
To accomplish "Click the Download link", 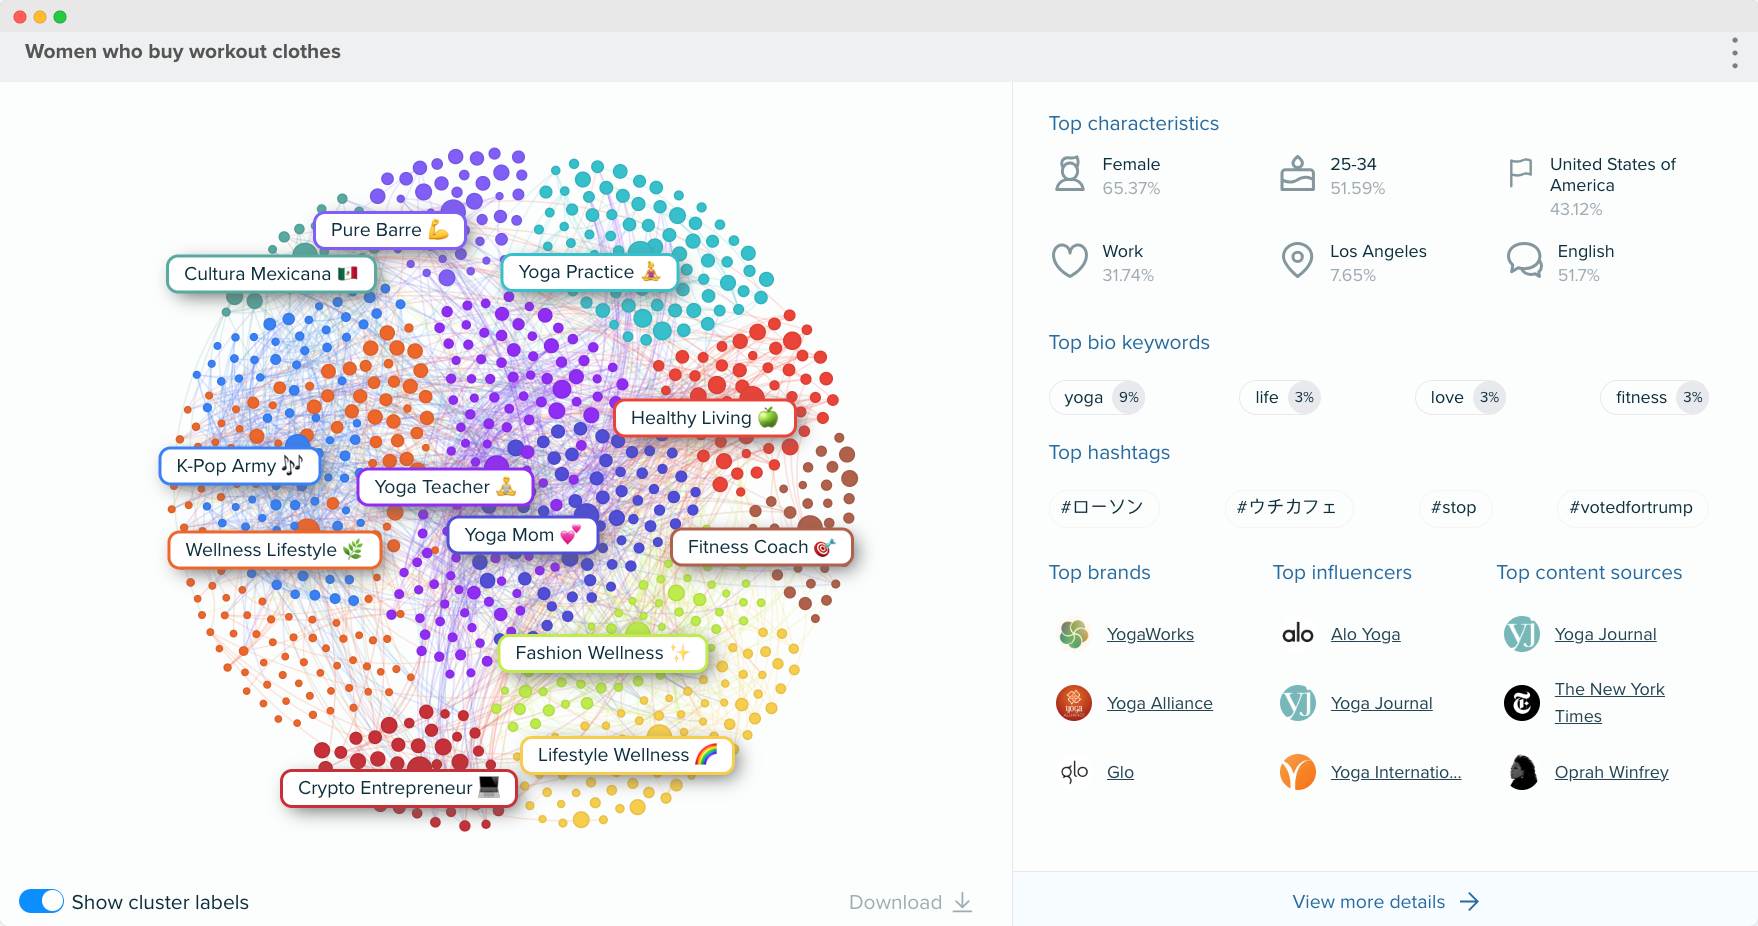I will pyautogui.click(x=908, y=901).
